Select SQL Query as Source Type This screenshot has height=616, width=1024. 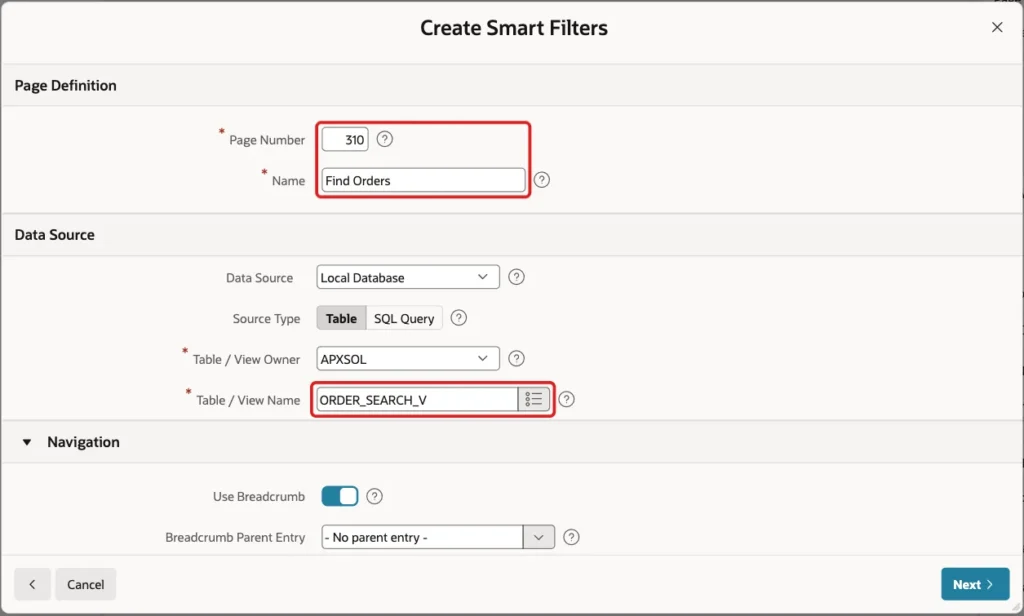[404, 318]
